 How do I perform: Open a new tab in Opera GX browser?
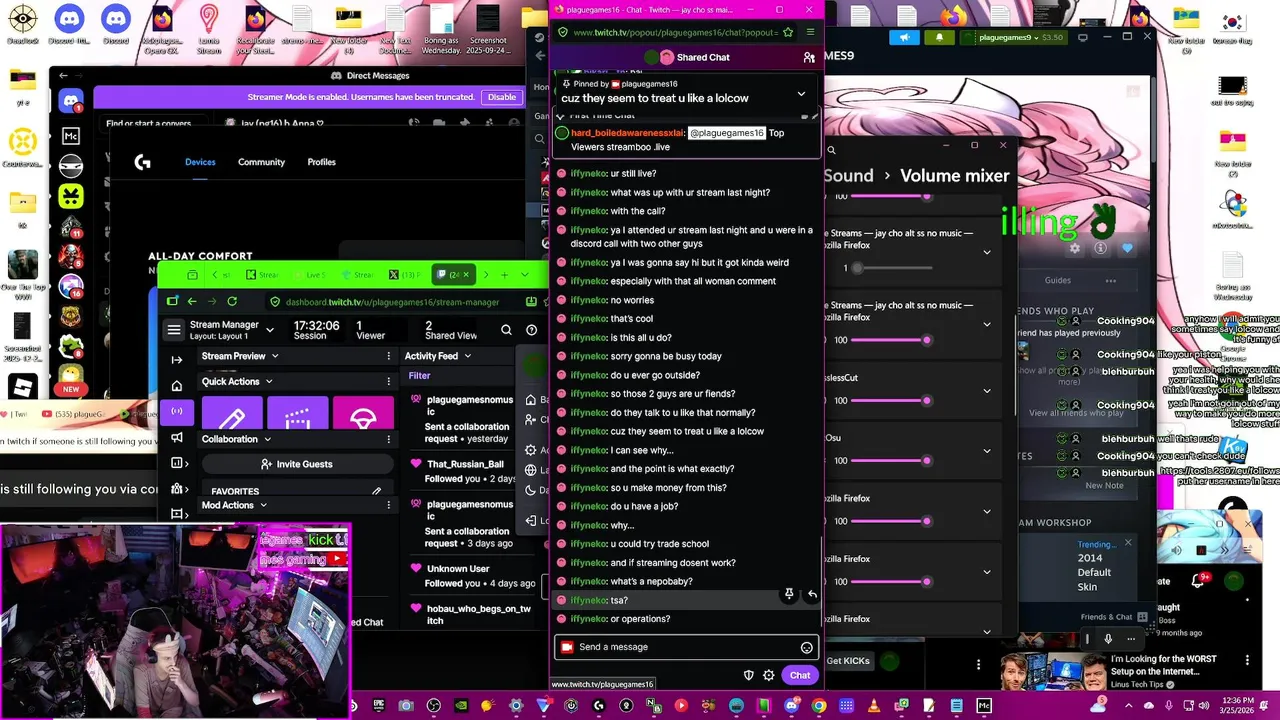tap(505, 275)
